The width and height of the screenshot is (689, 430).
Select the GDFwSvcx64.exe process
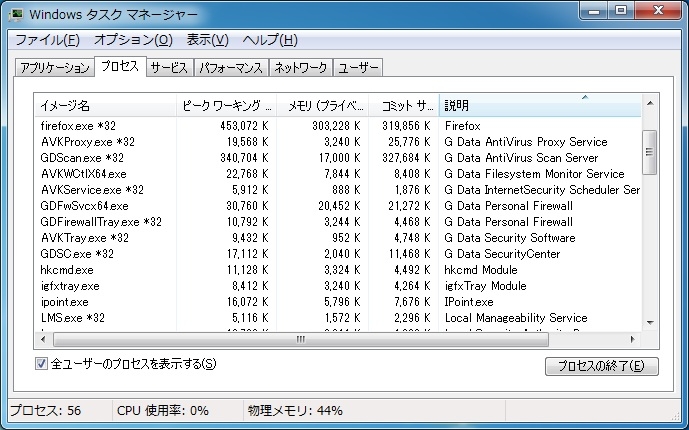point(337,206)
